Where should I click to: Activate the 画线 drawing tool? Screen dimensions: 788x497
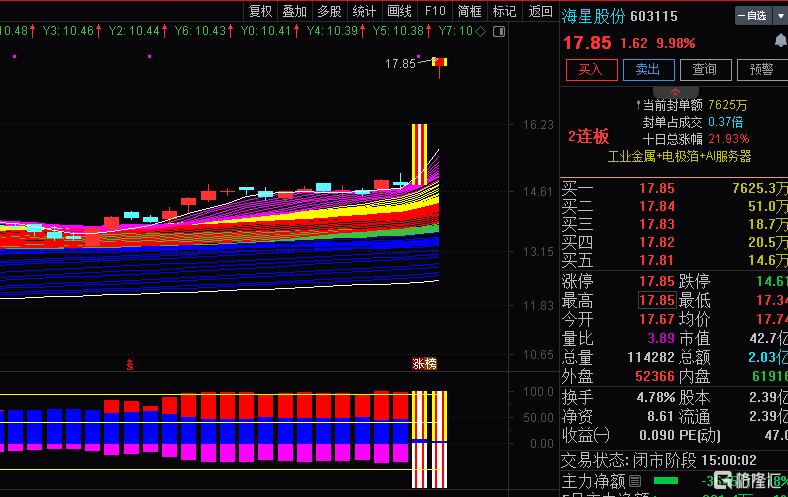[400, 11]
